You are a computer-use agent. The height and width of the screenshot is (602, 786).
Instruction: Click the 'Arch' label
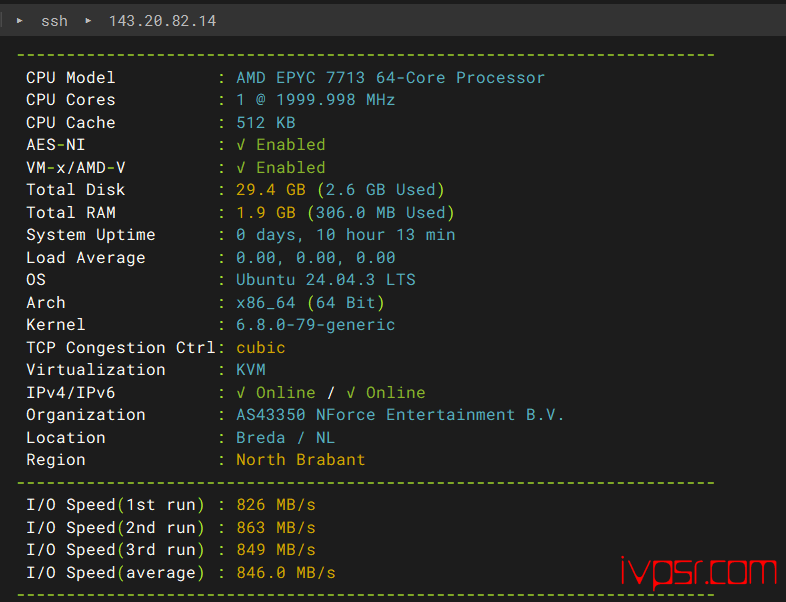click(46, 303)
